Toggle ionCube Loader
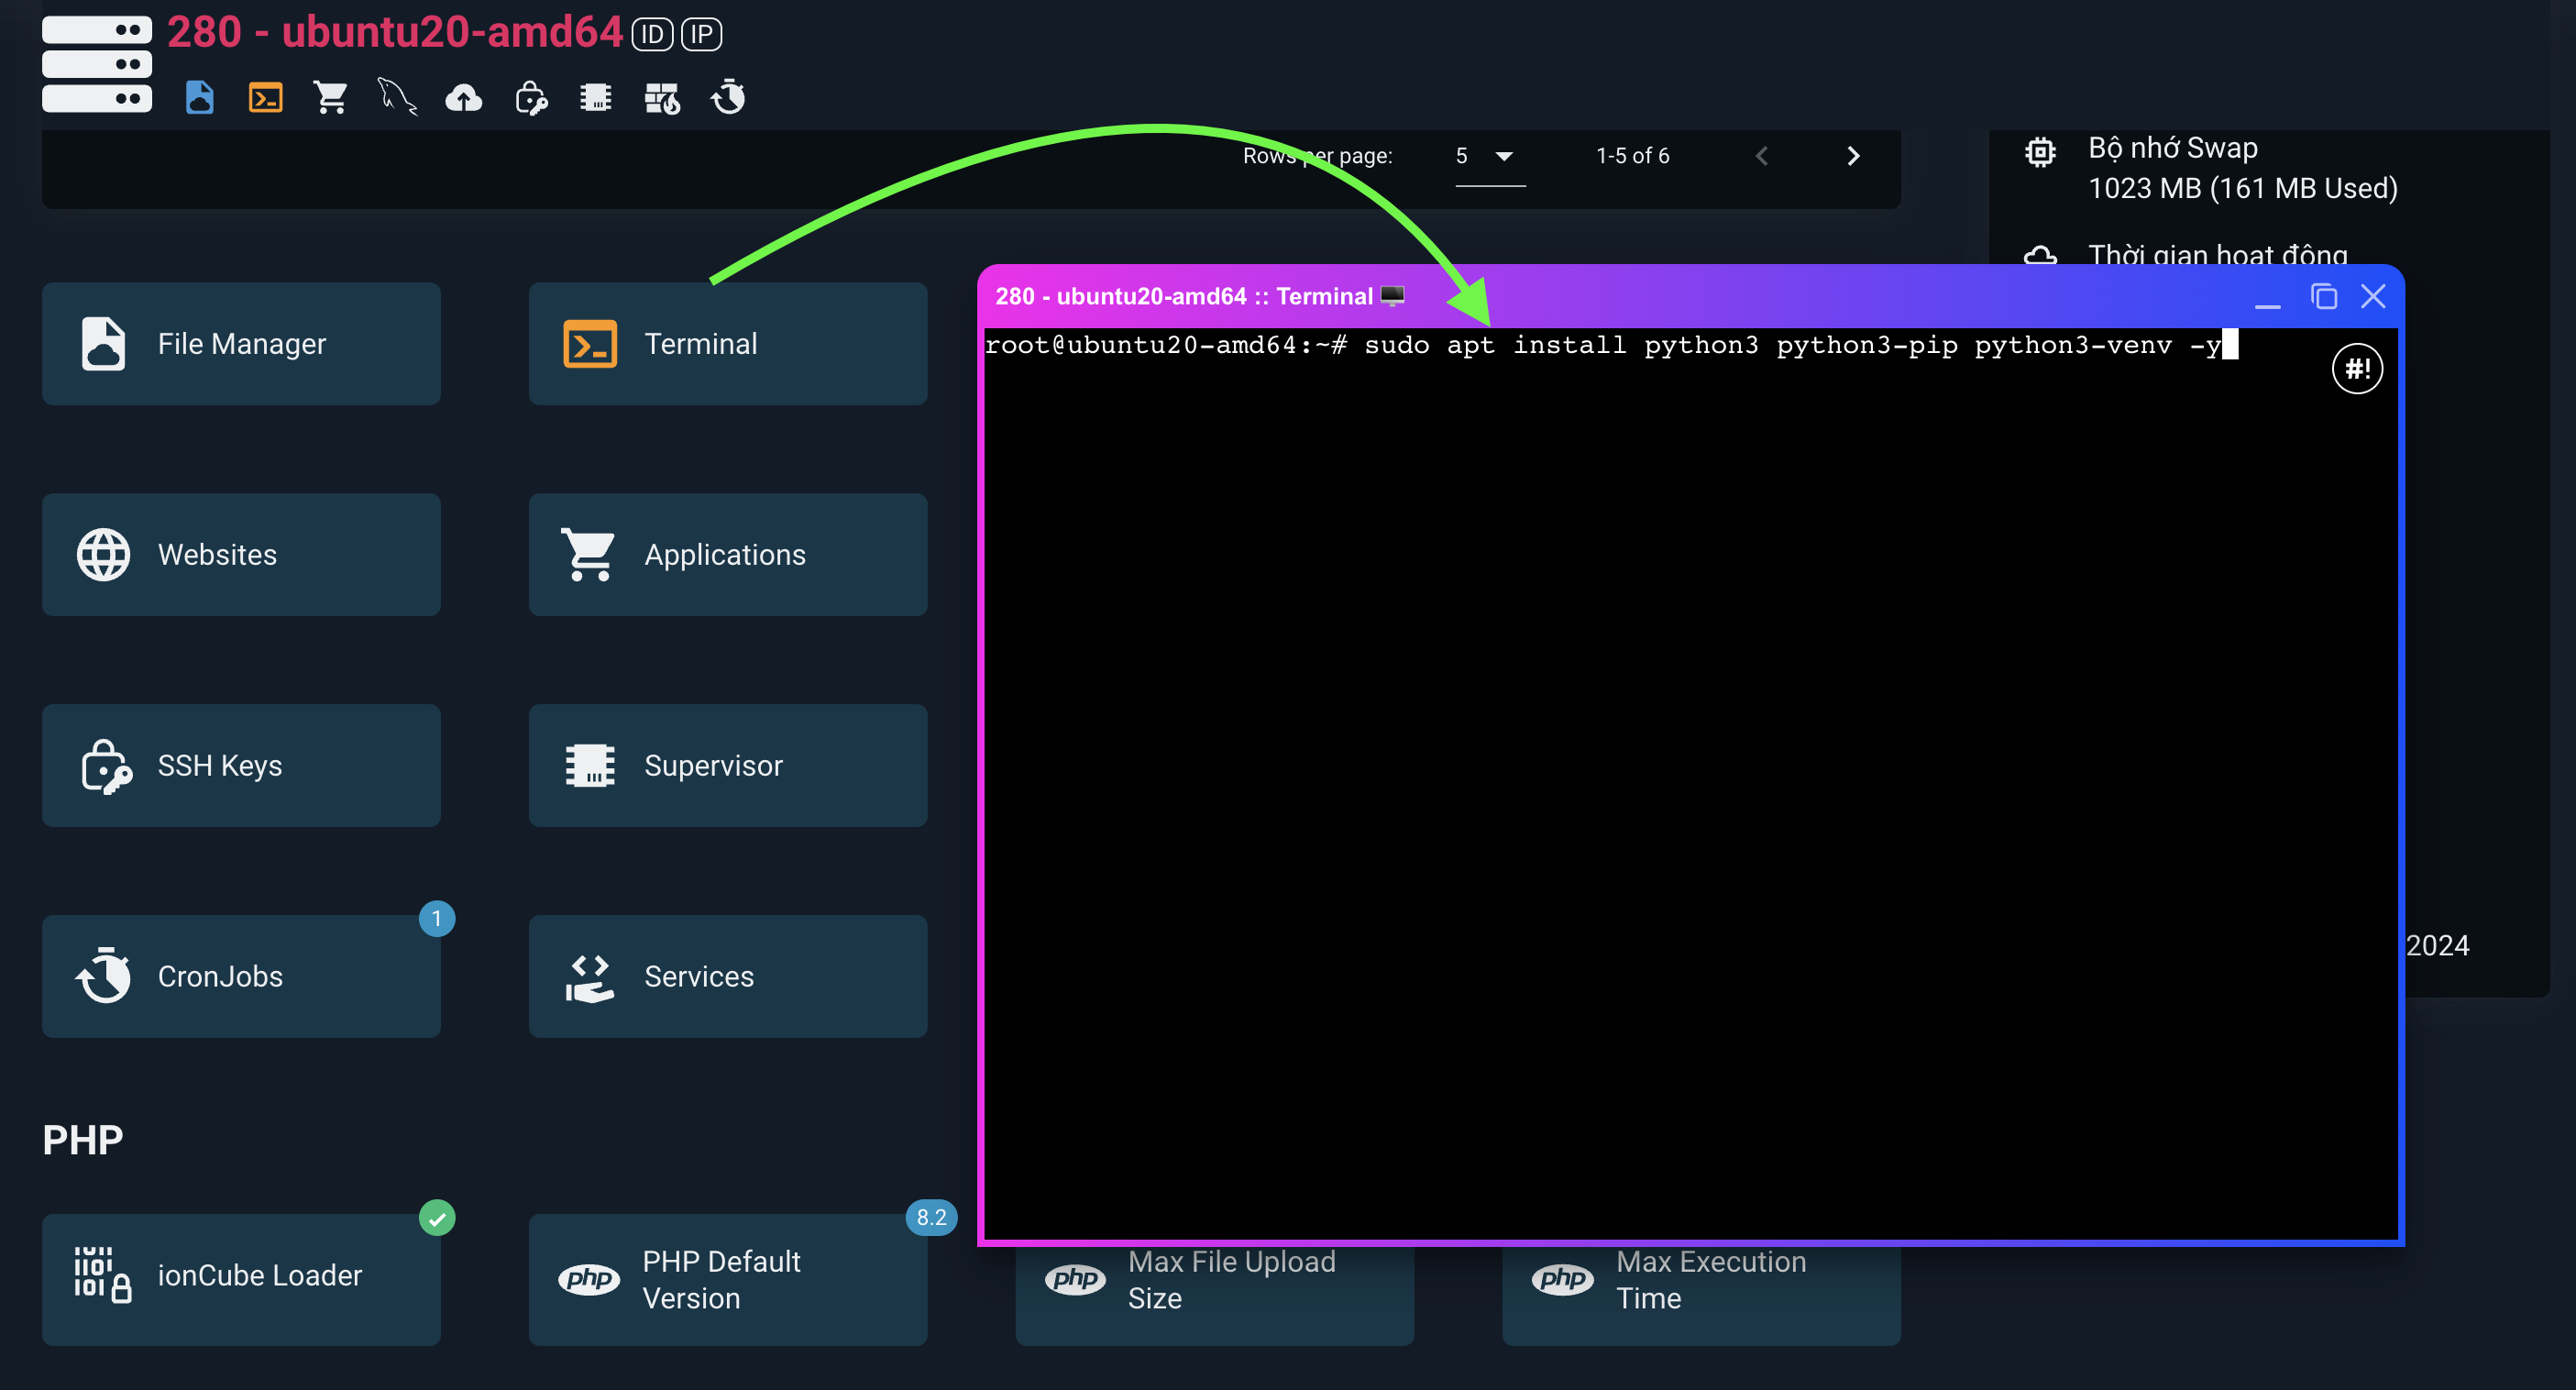Image resolution: width=2576 pixels, height=1390 pixels. tap(241, 1277)
